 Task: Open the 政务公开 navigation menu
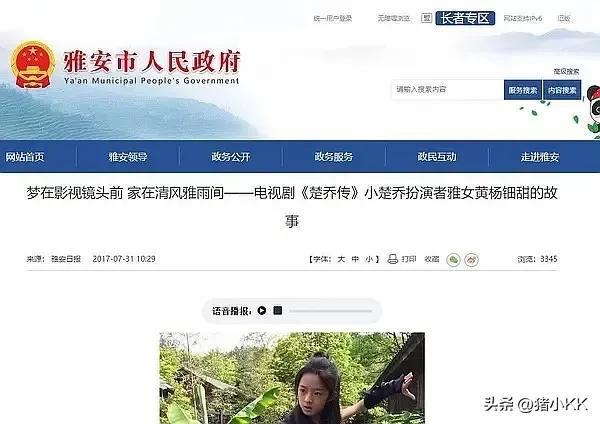[231, 157]
